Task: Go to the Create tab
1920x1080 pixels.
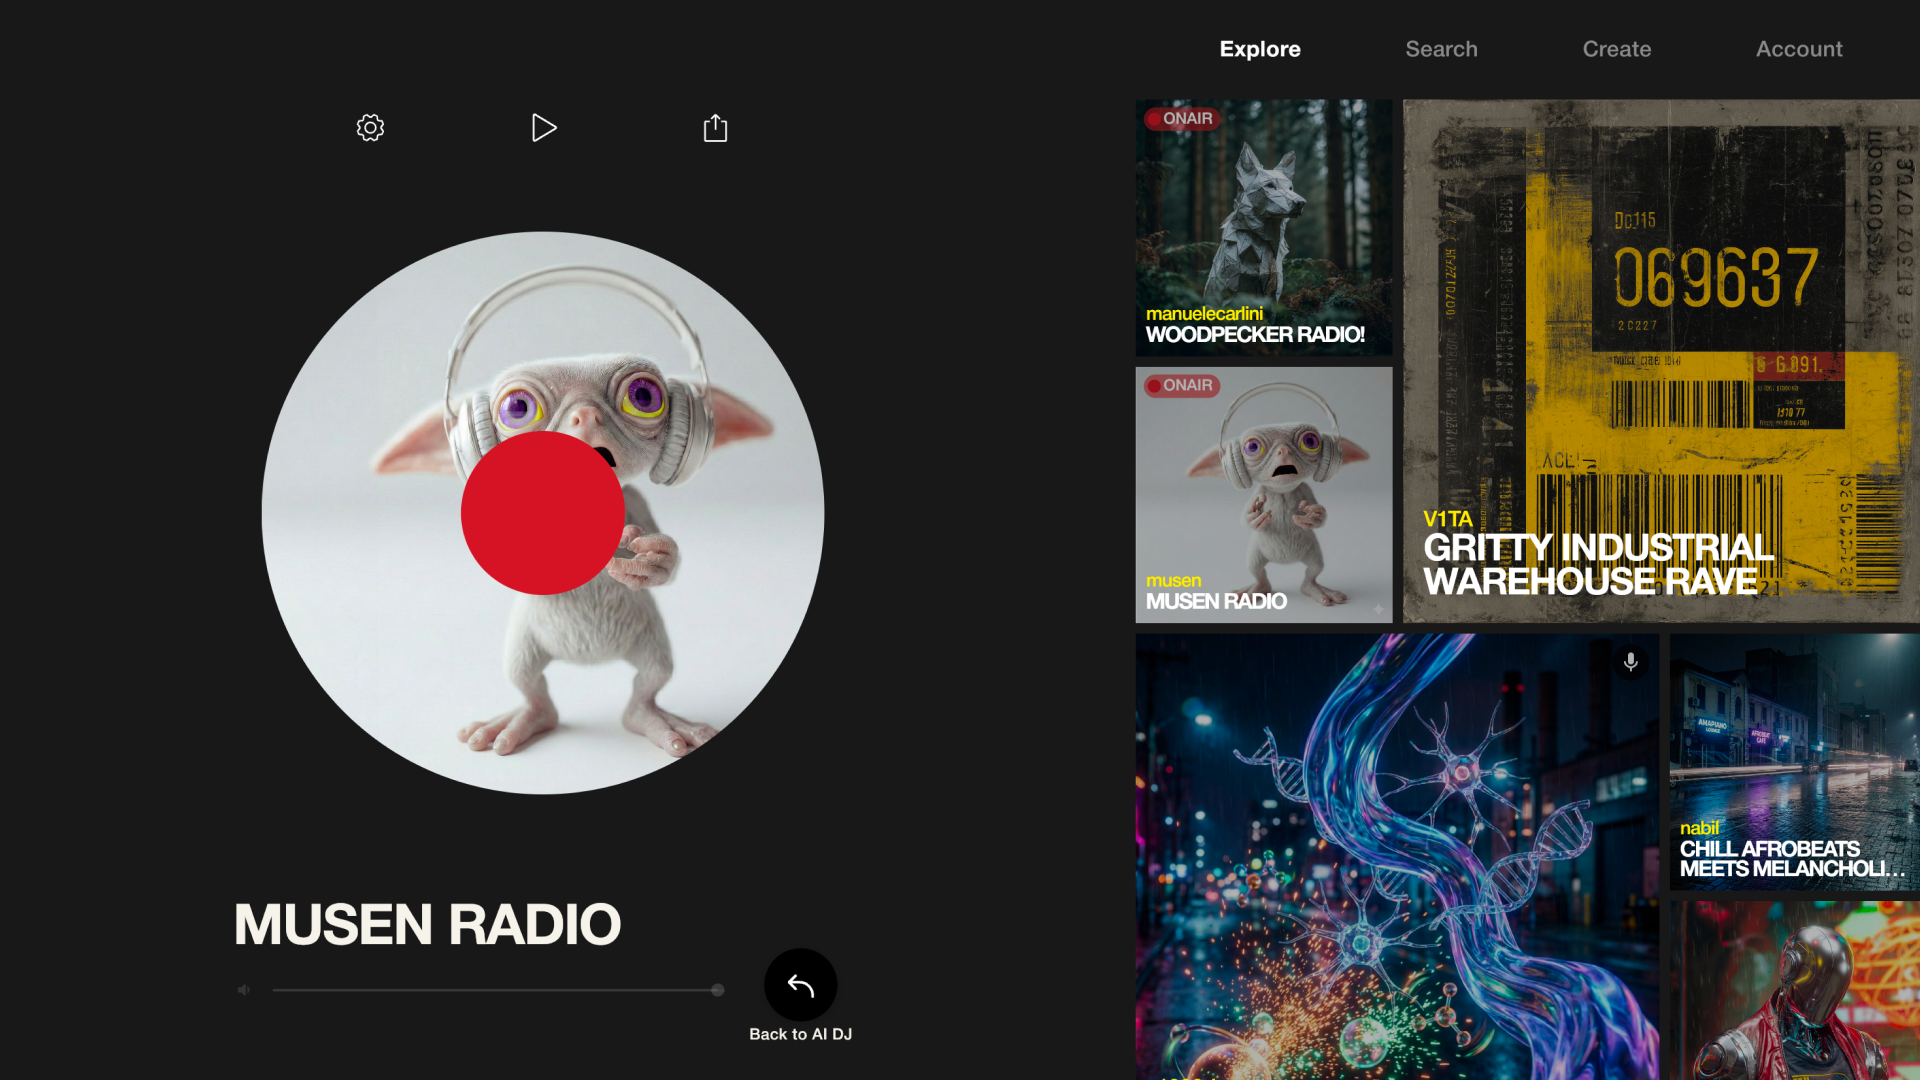Action: 1616,49
